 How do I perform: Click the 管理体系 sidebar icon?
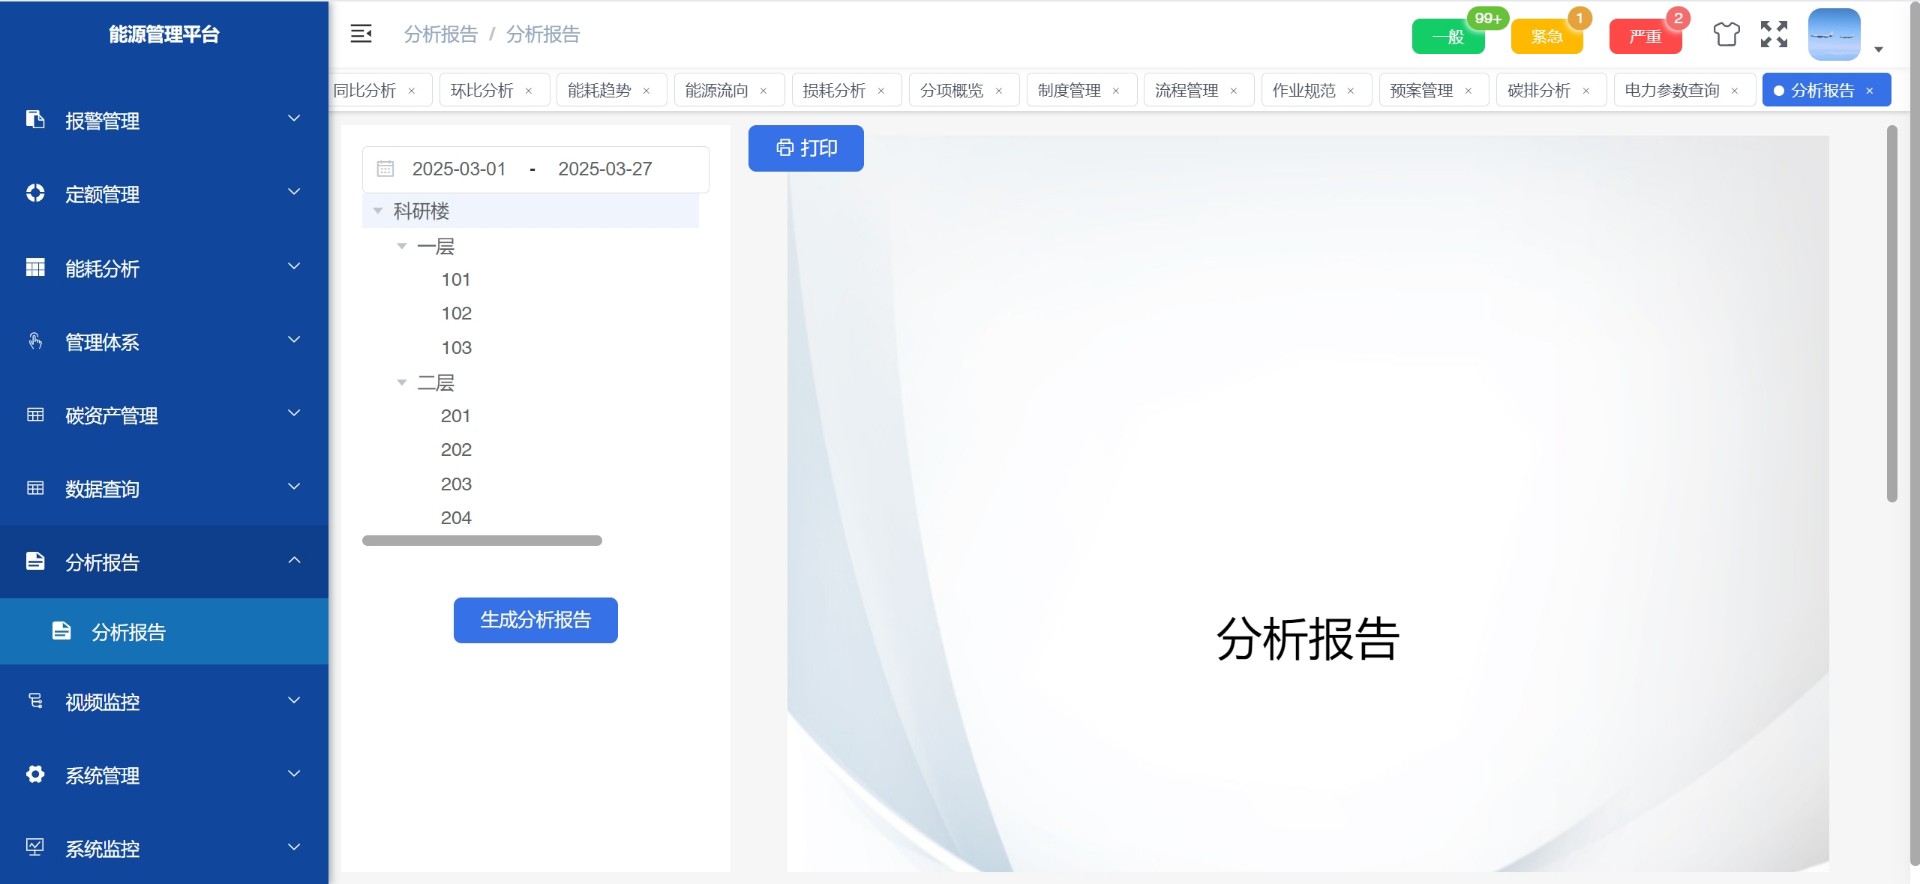point(35,341)
